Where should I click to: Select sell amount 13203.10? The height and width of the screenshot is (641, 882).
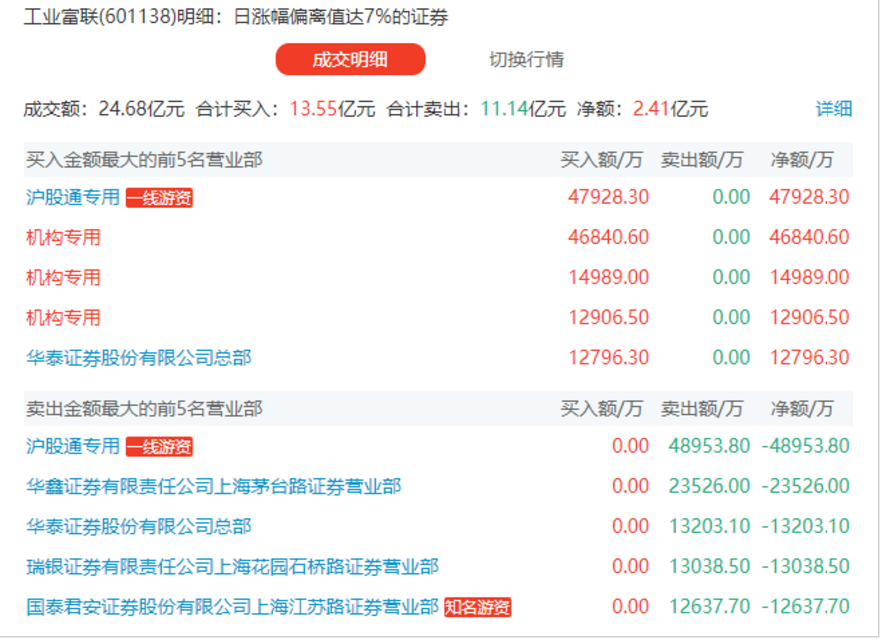tap(709, 527)
